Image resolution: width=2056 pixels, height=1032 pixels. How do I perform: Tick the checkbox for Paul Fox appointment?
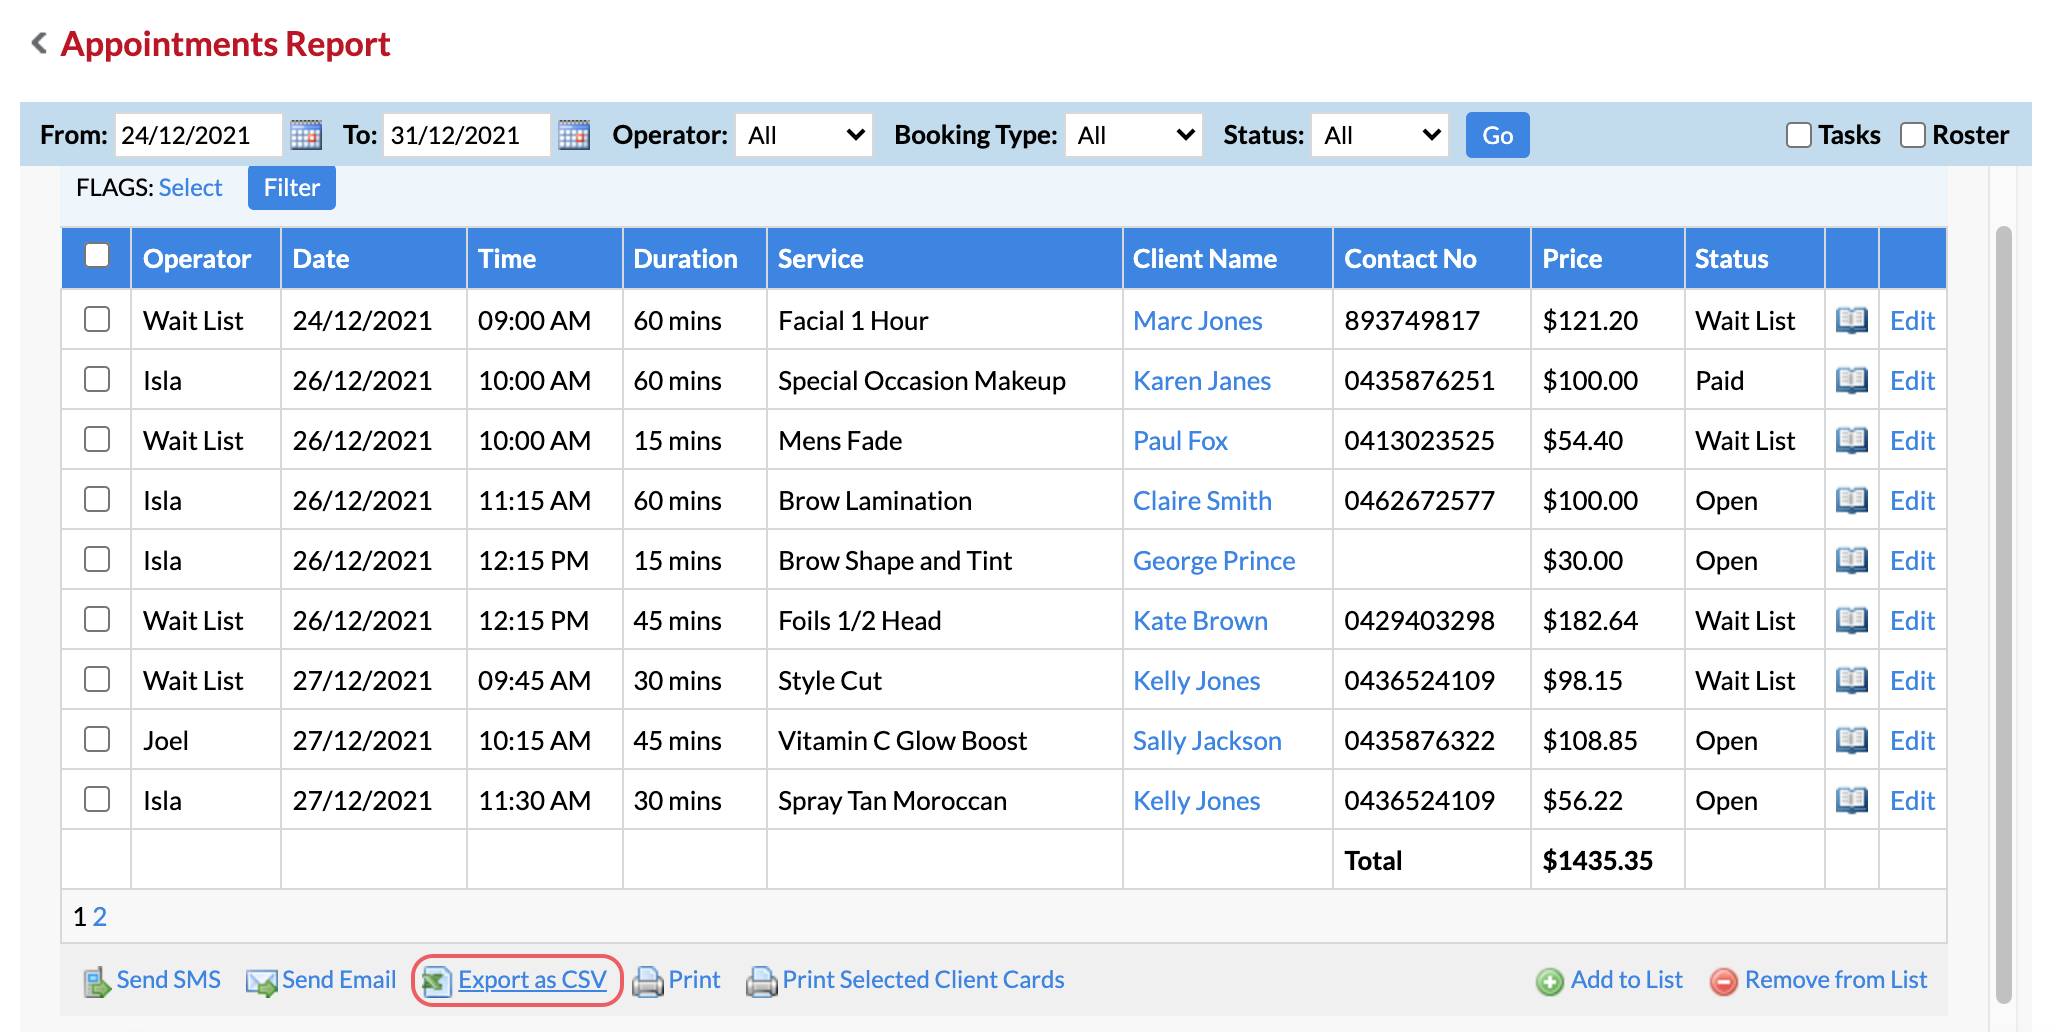(97, 439)
